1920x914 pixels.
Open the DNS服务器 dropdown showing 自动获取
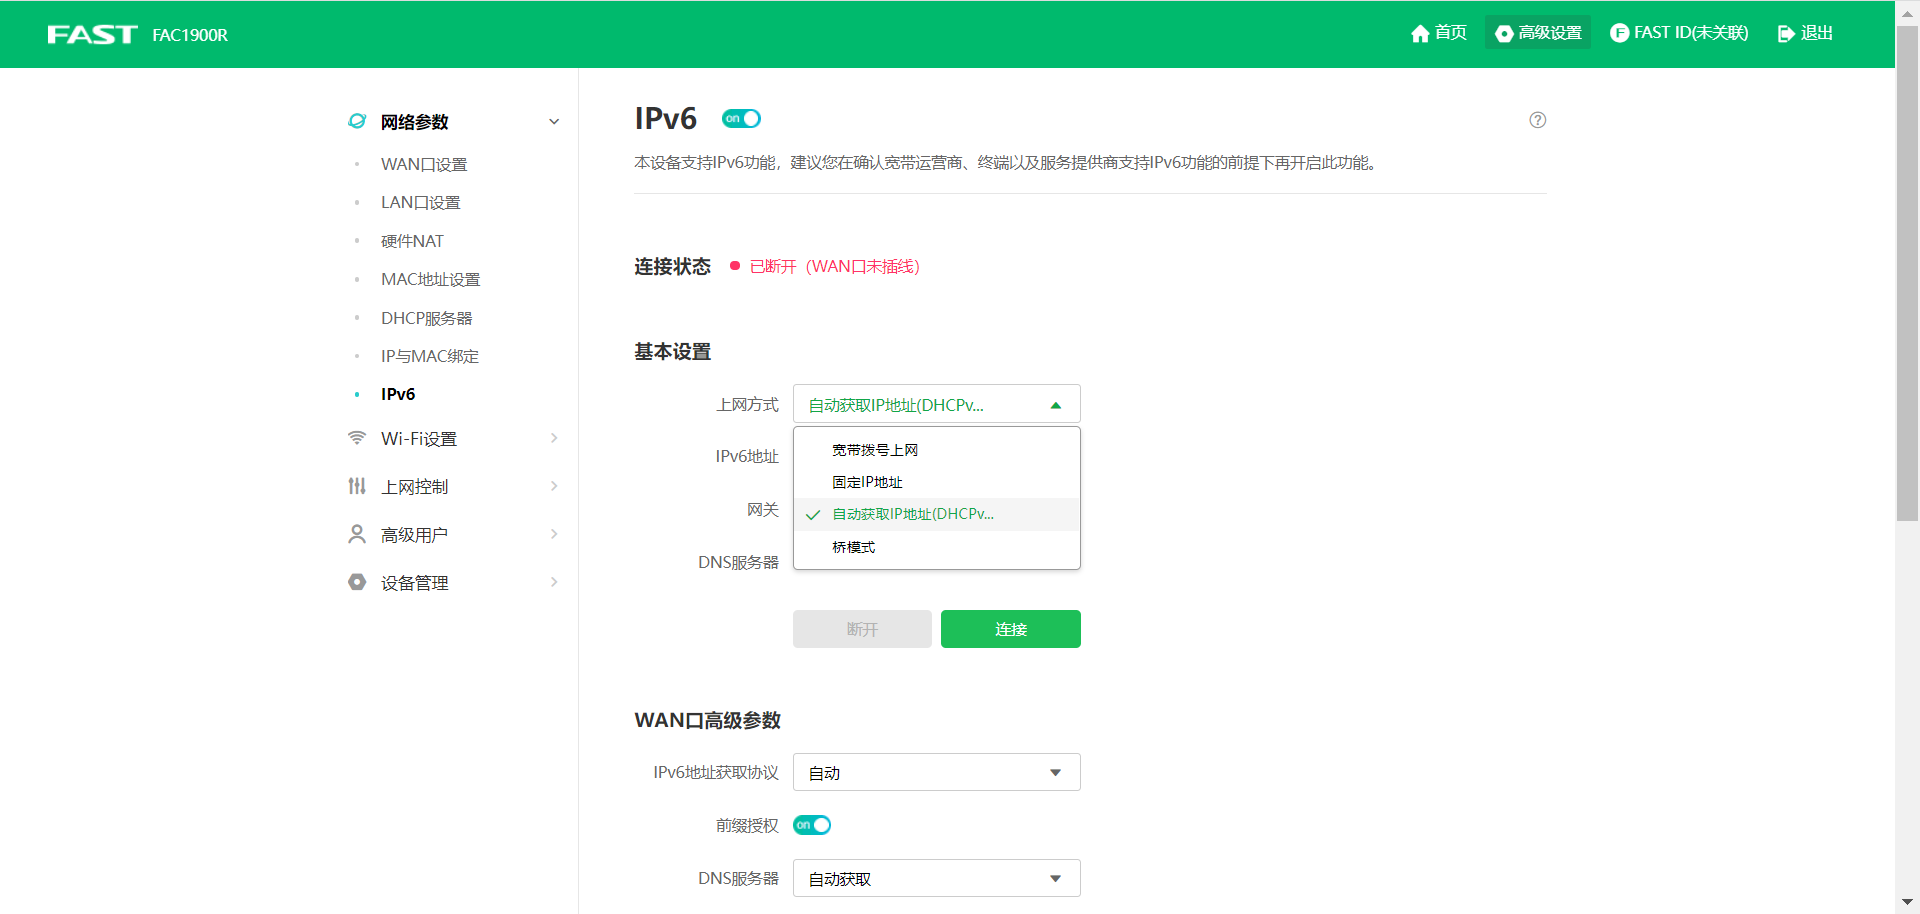pos(935,877)
